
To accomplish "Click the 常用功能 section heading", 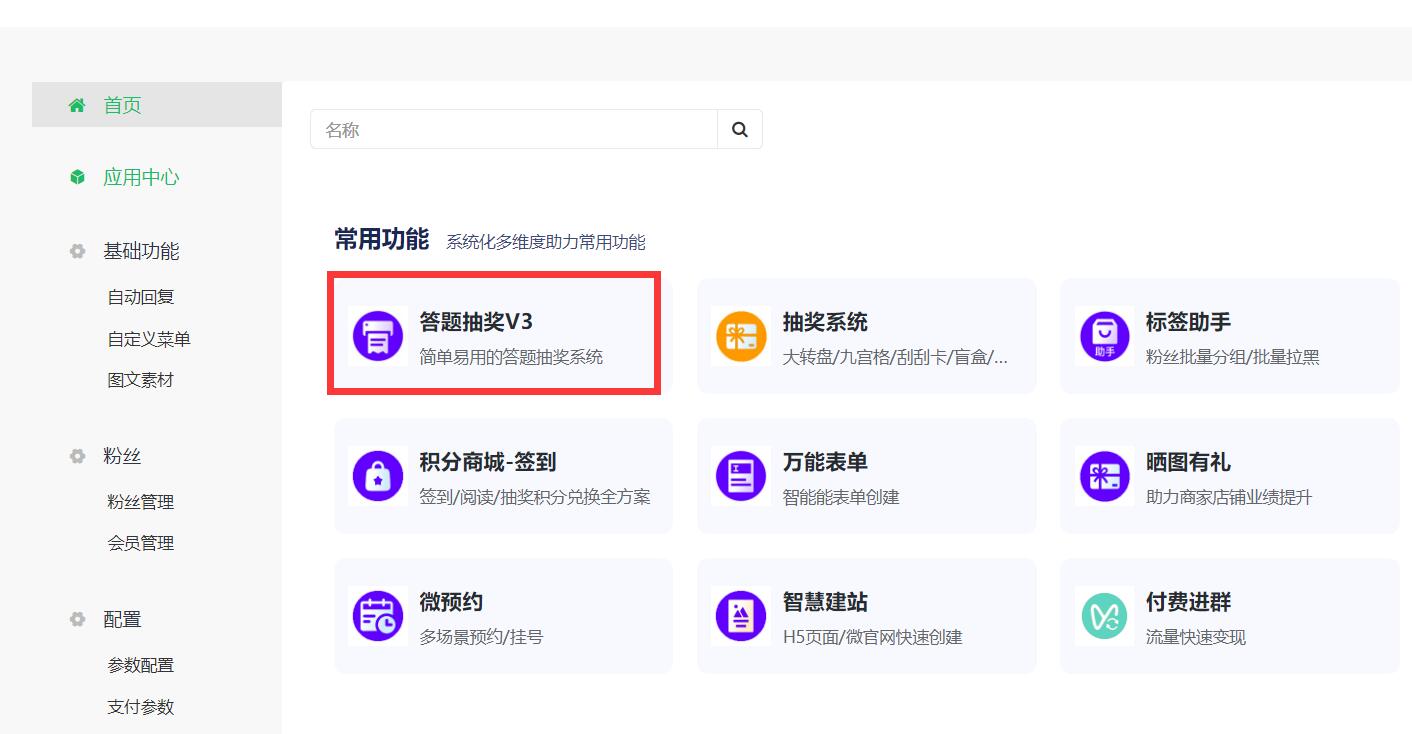I will (x=381, y=240).
